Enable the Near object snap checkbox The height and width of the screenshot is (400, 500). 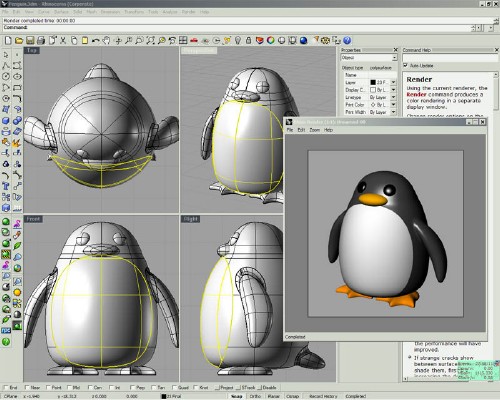pyautogui.click(x=27, y=387)
